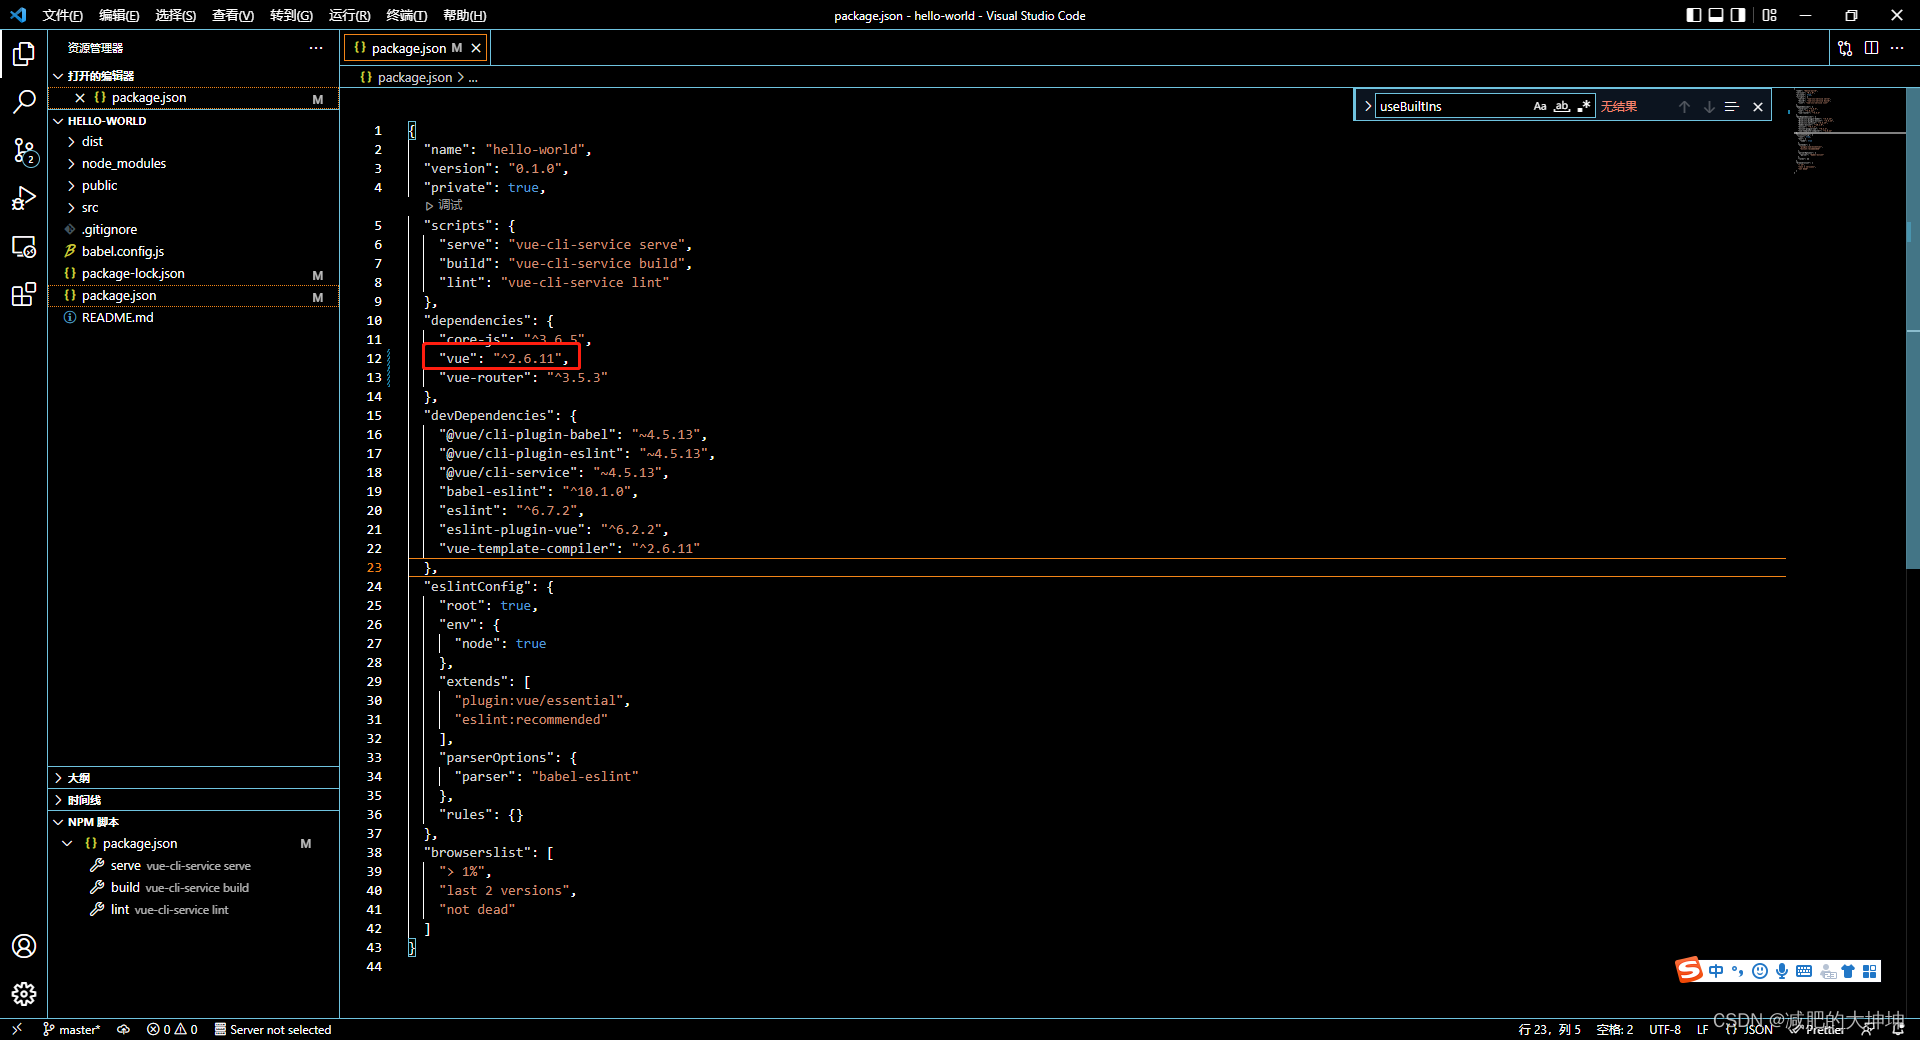Screen dimensions: 1920x1040
Task: Select the package.json editor tab
Action: pos(416,48)
